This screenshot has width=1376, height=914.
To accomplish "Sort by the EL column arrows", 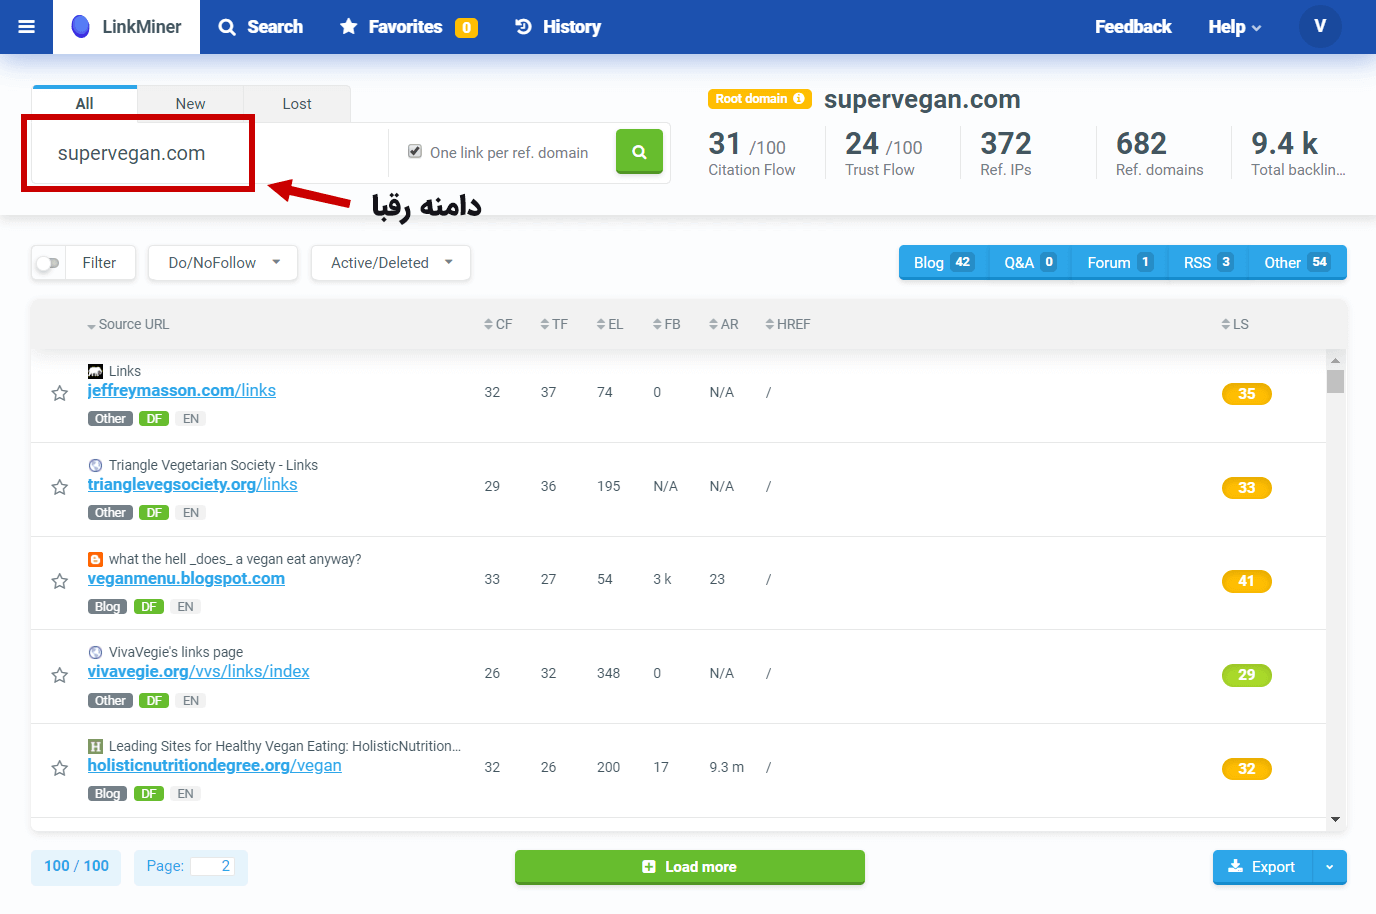I will tap(600, 324).
